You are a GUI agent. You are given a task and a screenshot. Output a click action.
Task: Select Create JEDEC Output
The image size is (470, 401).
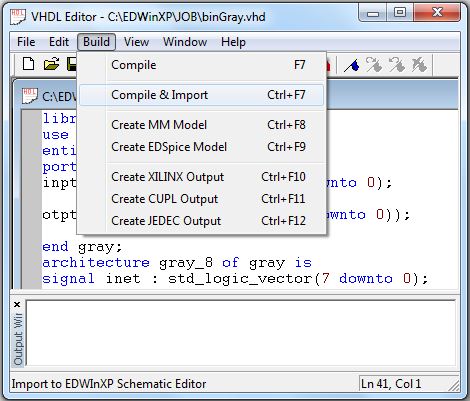pyautogui.click(x=201, y=221)
